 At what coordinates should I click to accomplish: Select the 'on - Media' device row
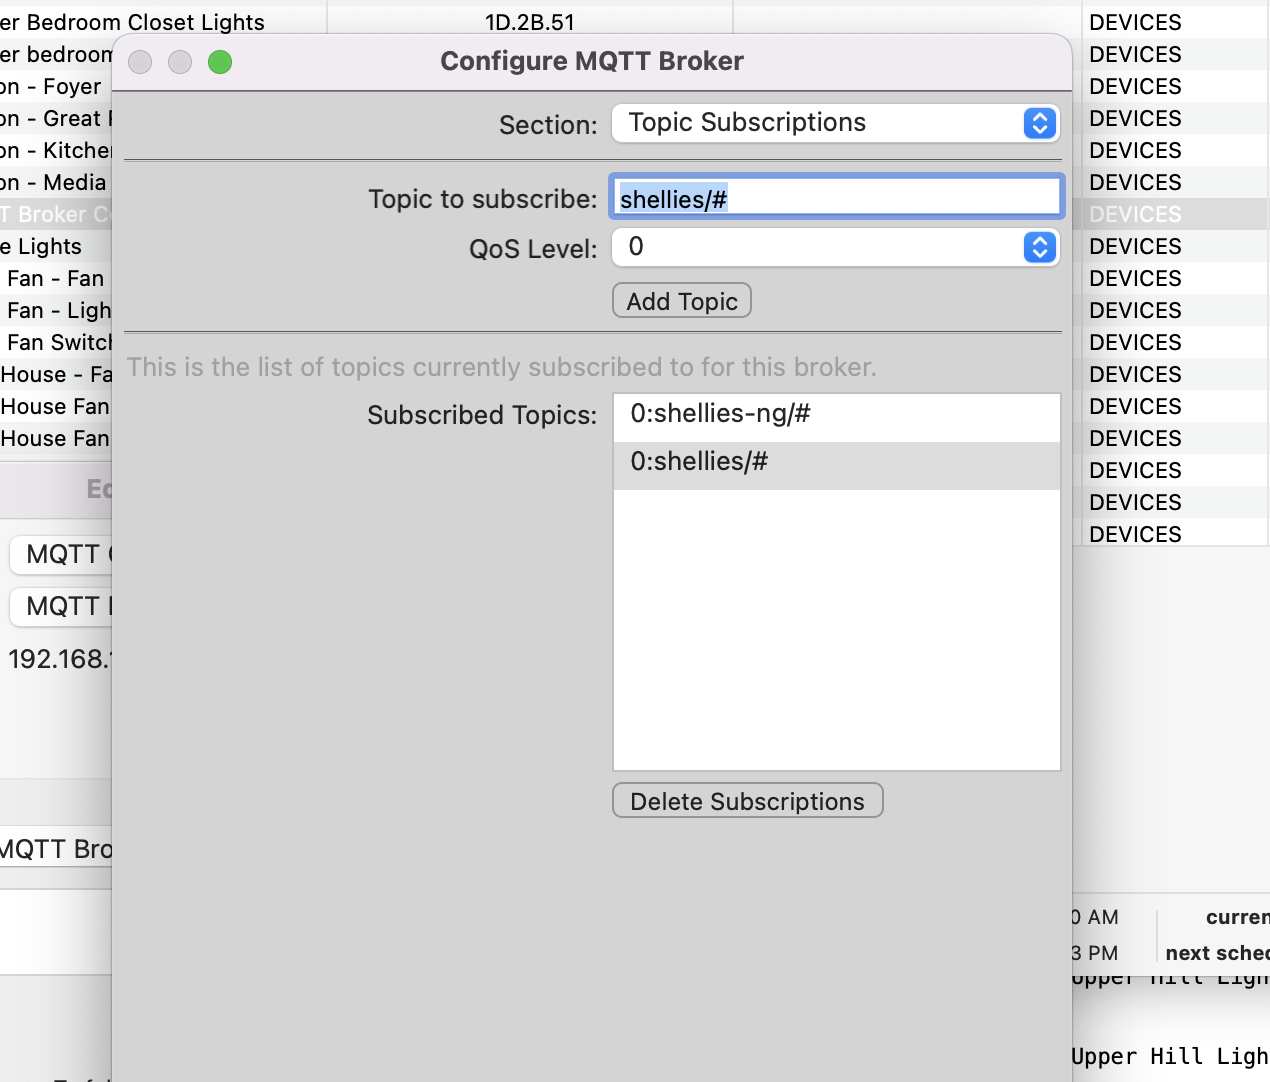point(54,182)
